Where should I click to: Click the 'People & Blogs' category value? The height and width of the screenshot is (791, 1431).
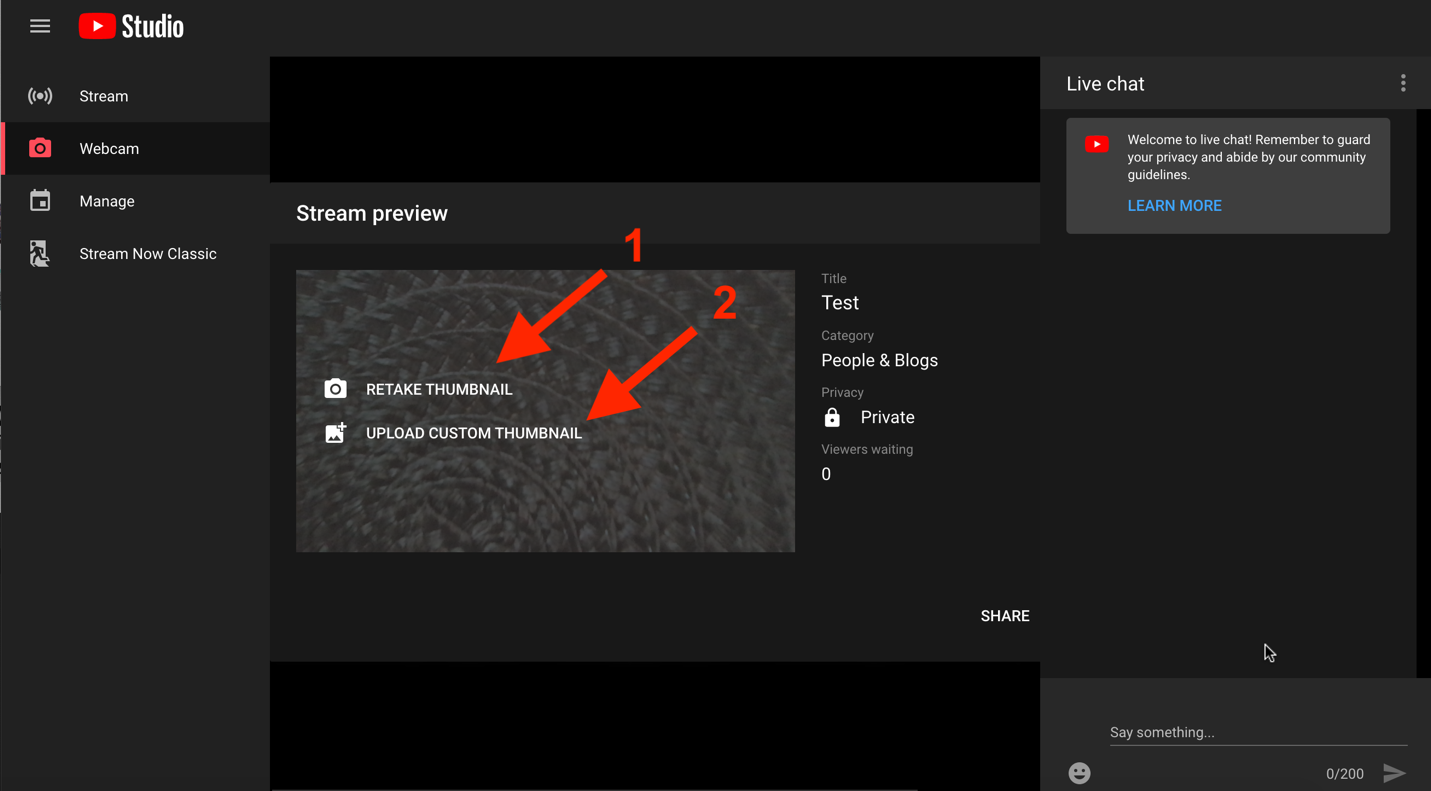click(880, 360)
